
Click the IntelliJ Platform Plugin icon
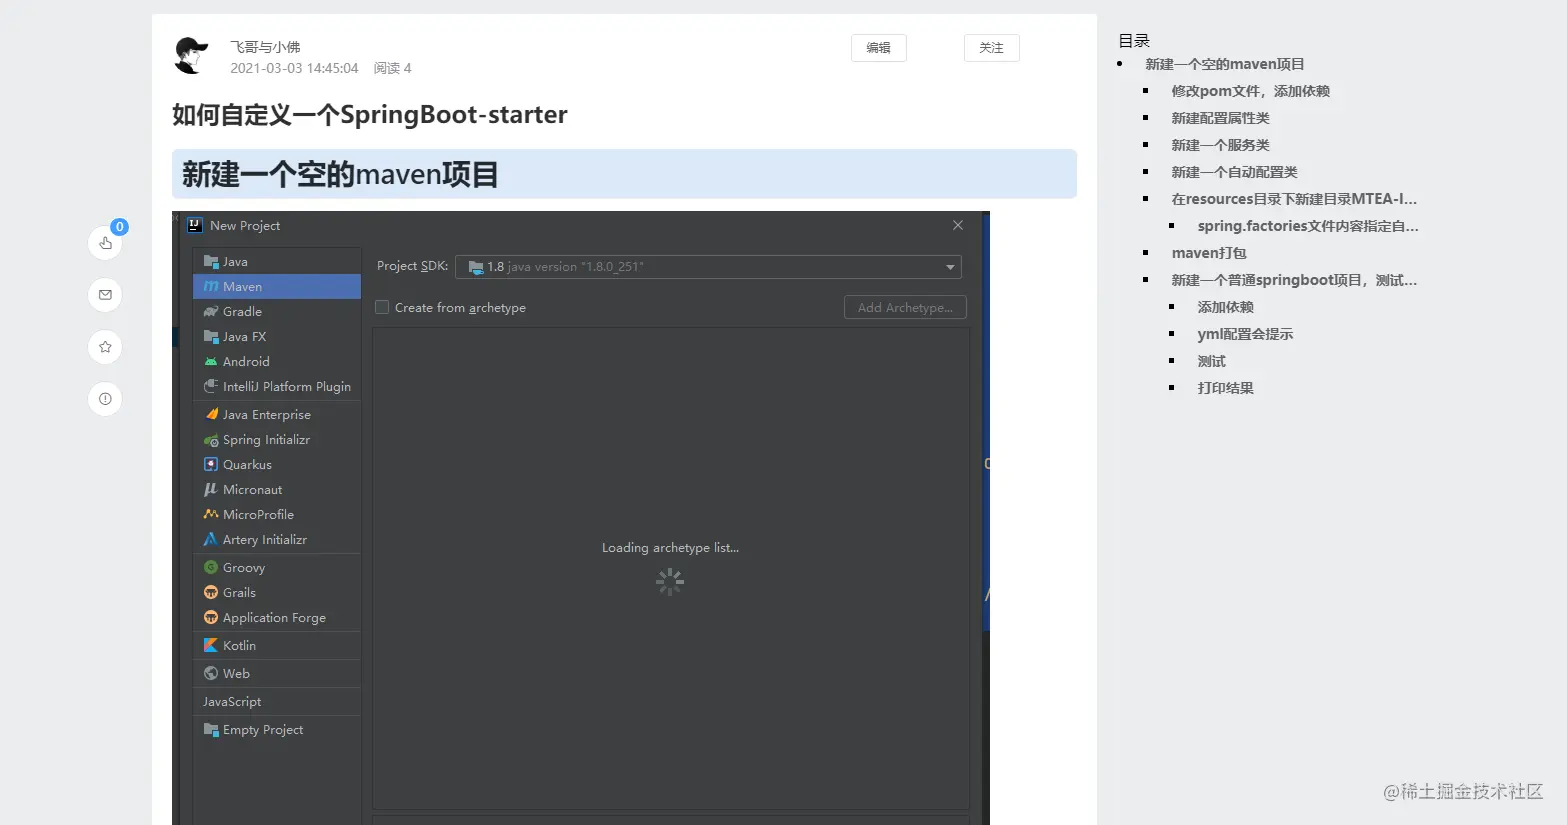[211, 386]
